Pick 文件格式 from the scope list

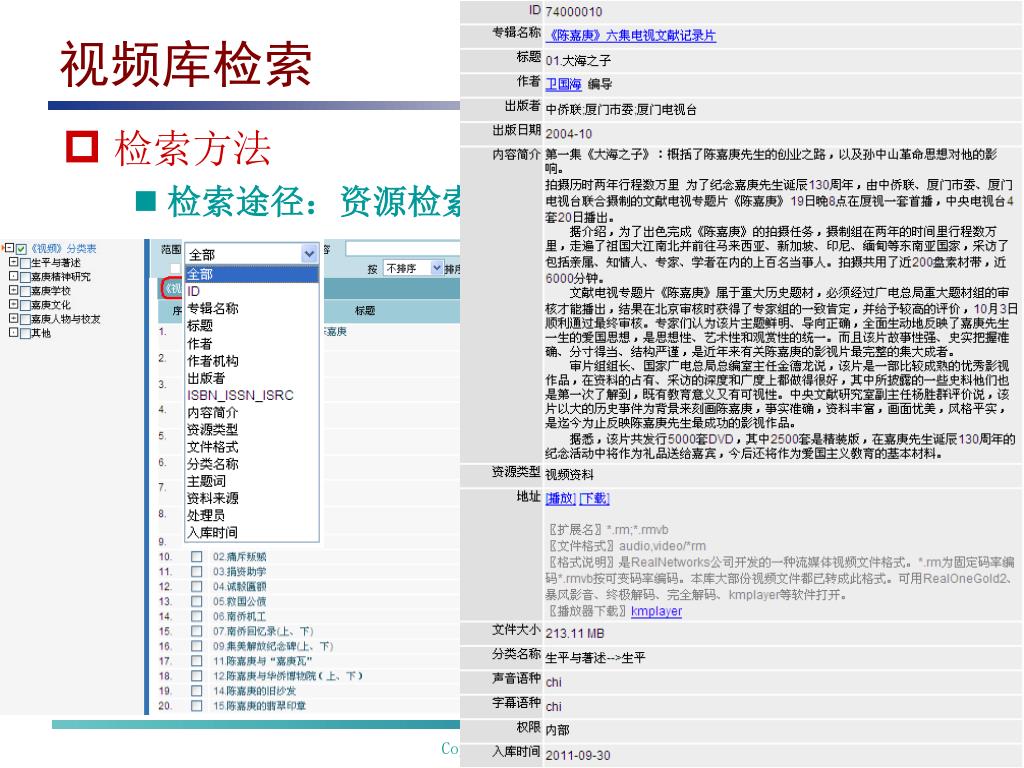point(252,447)
